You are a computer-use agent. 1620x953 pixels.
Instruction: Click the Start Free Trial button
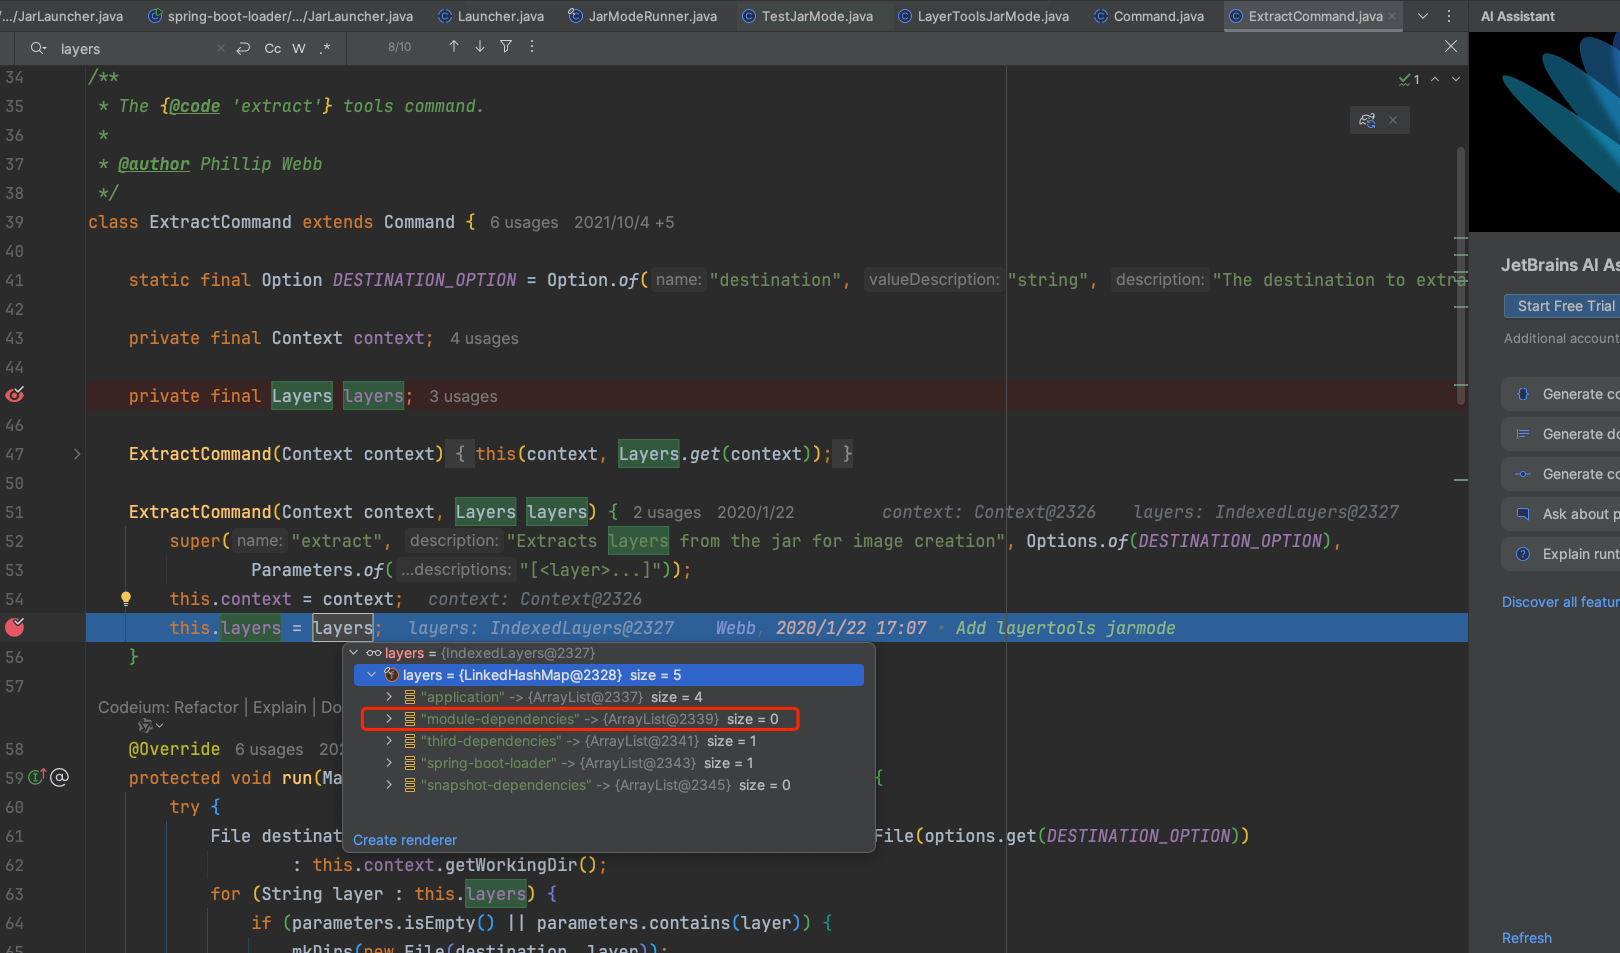pyautogui.click(x=1565, y=306)
